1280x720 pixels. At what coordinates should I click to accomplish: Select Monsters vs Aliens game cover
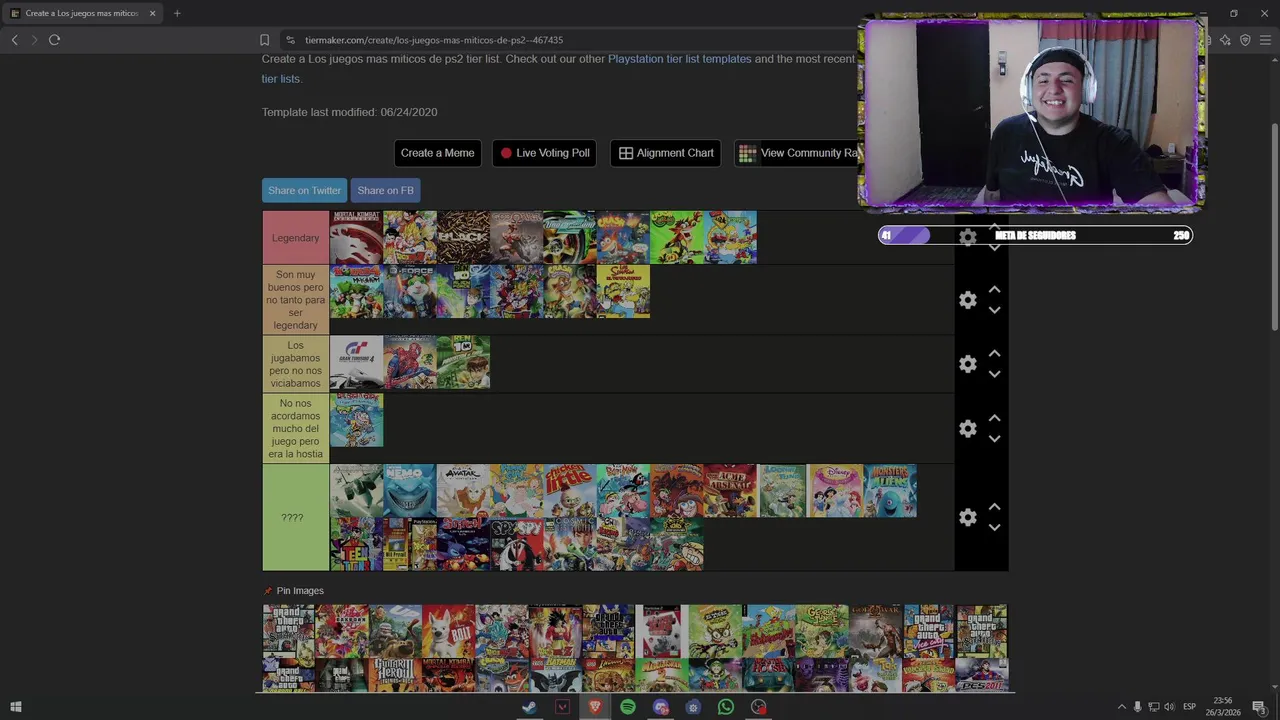click(x=890, y=491)
